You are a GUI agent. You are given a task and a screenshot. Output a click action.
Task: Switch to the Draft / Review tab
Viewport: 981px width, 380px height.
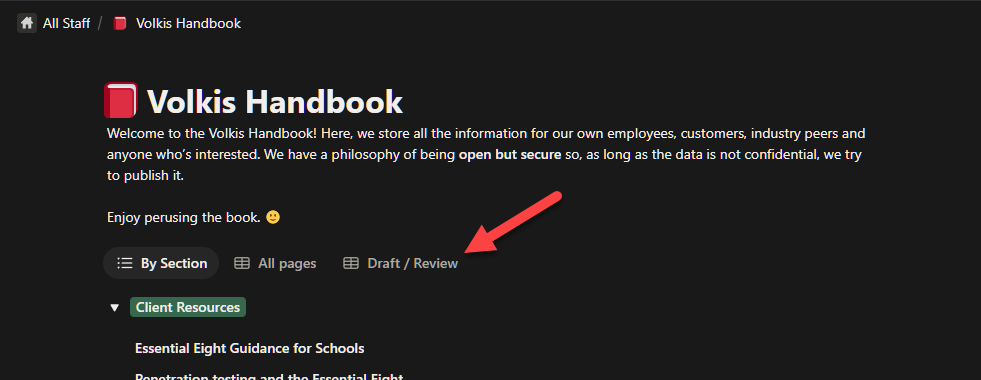(401, 264)
